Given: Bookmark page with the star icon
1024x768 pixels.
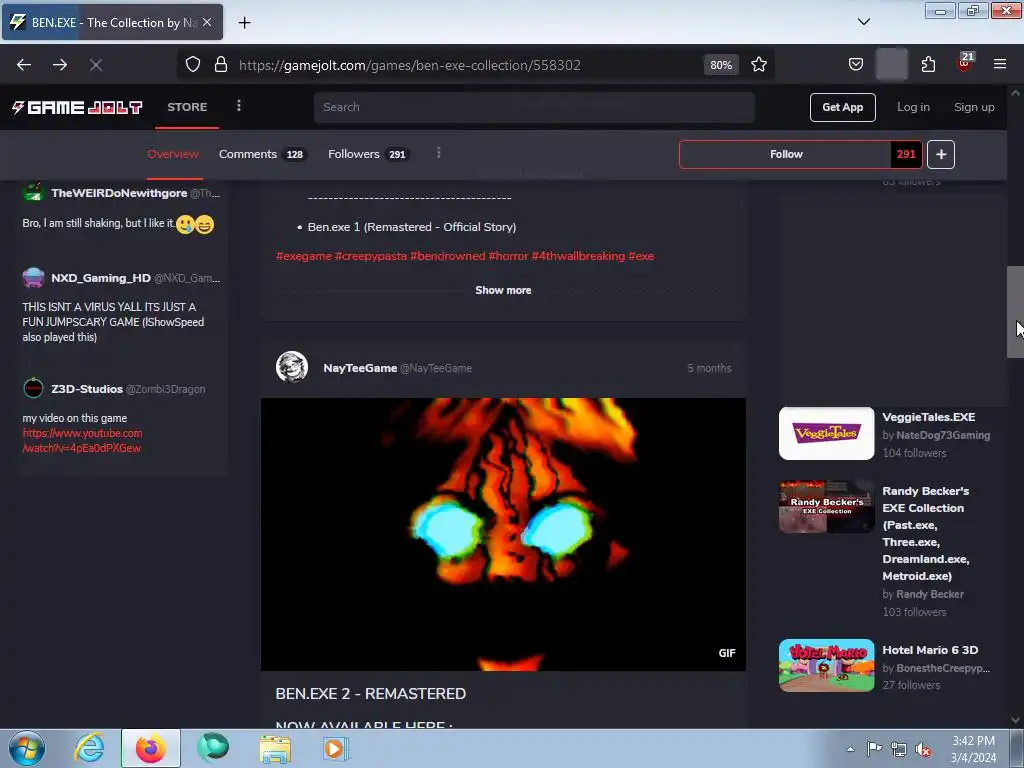Looking at the screenshot, I should [x=759, y=65].
